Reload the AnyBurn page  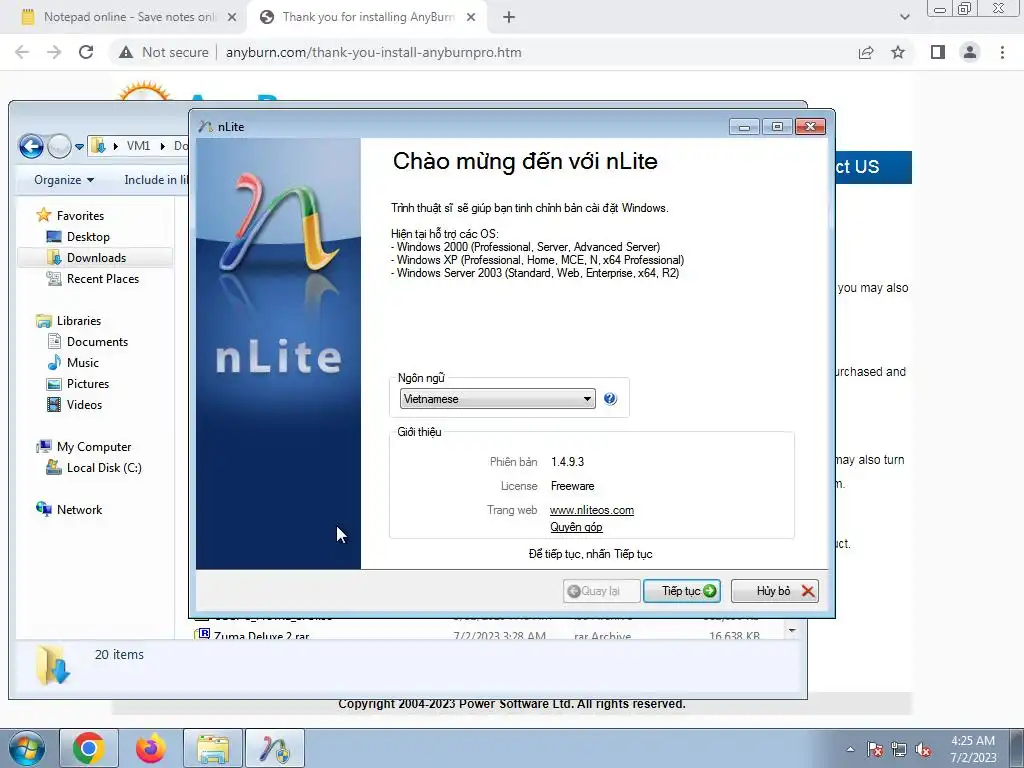coord(86,52)
